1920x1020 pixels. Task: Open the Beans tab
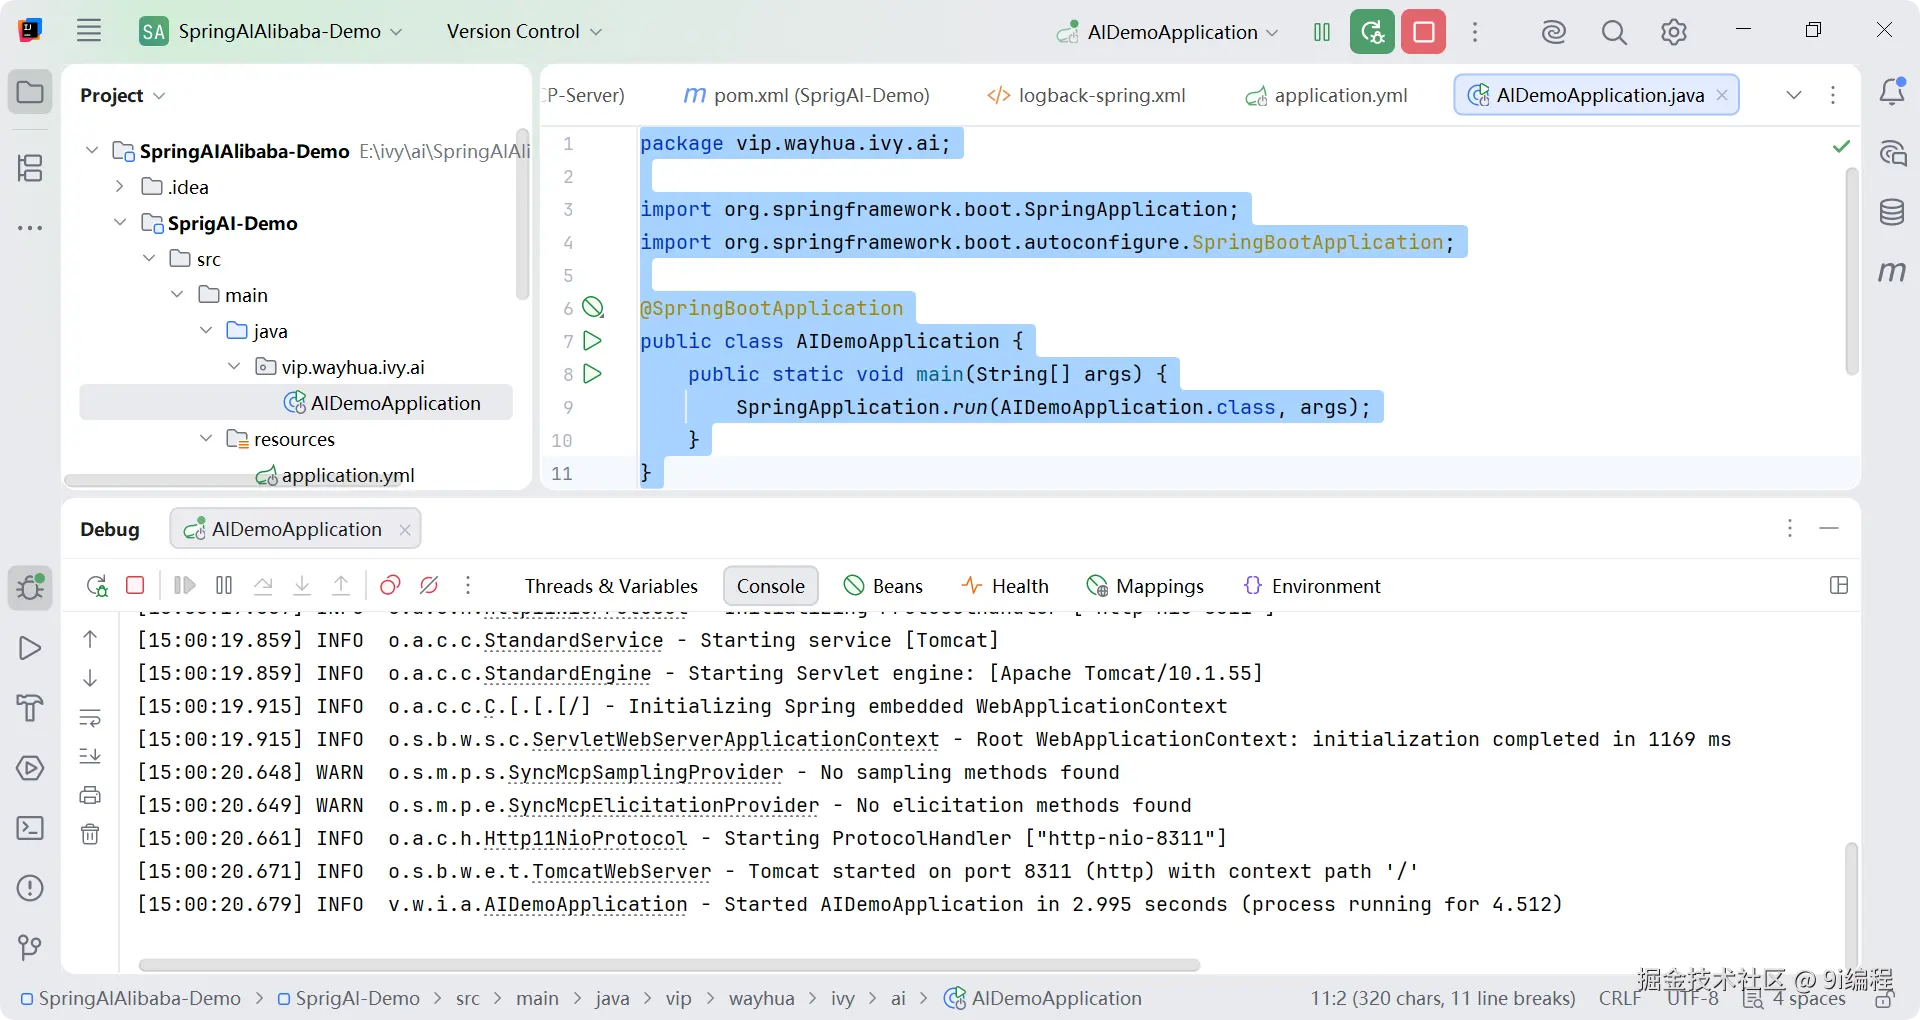click(883, 586)
